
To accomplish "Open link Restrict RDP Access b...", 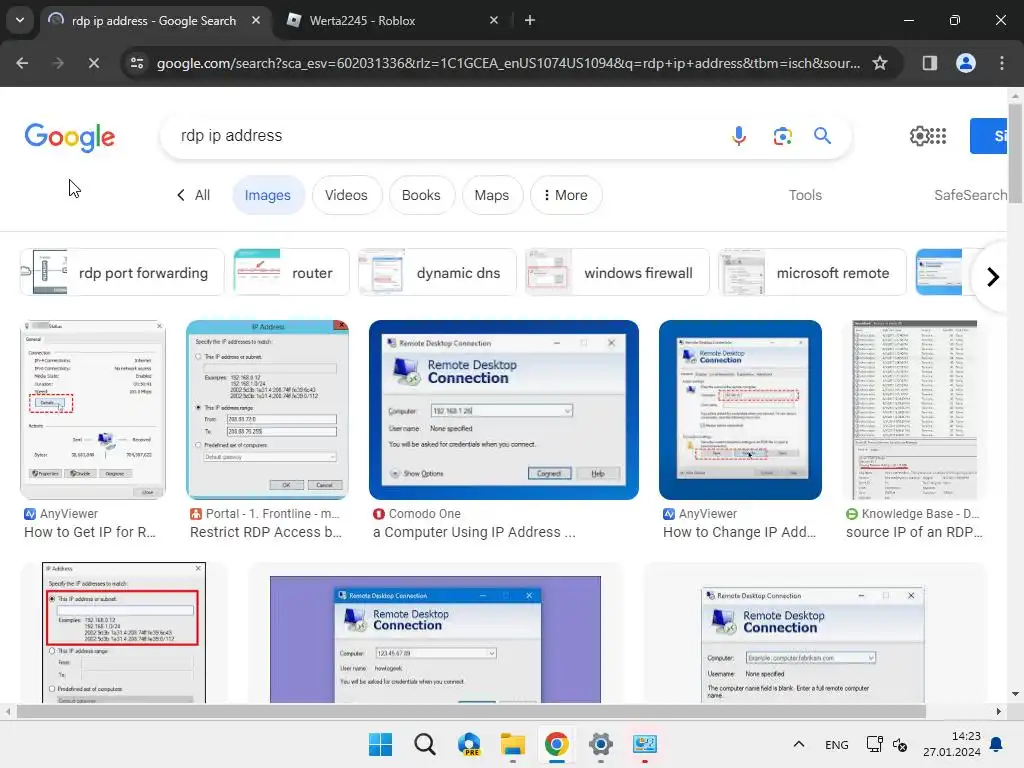I will (x=266, y=532).
